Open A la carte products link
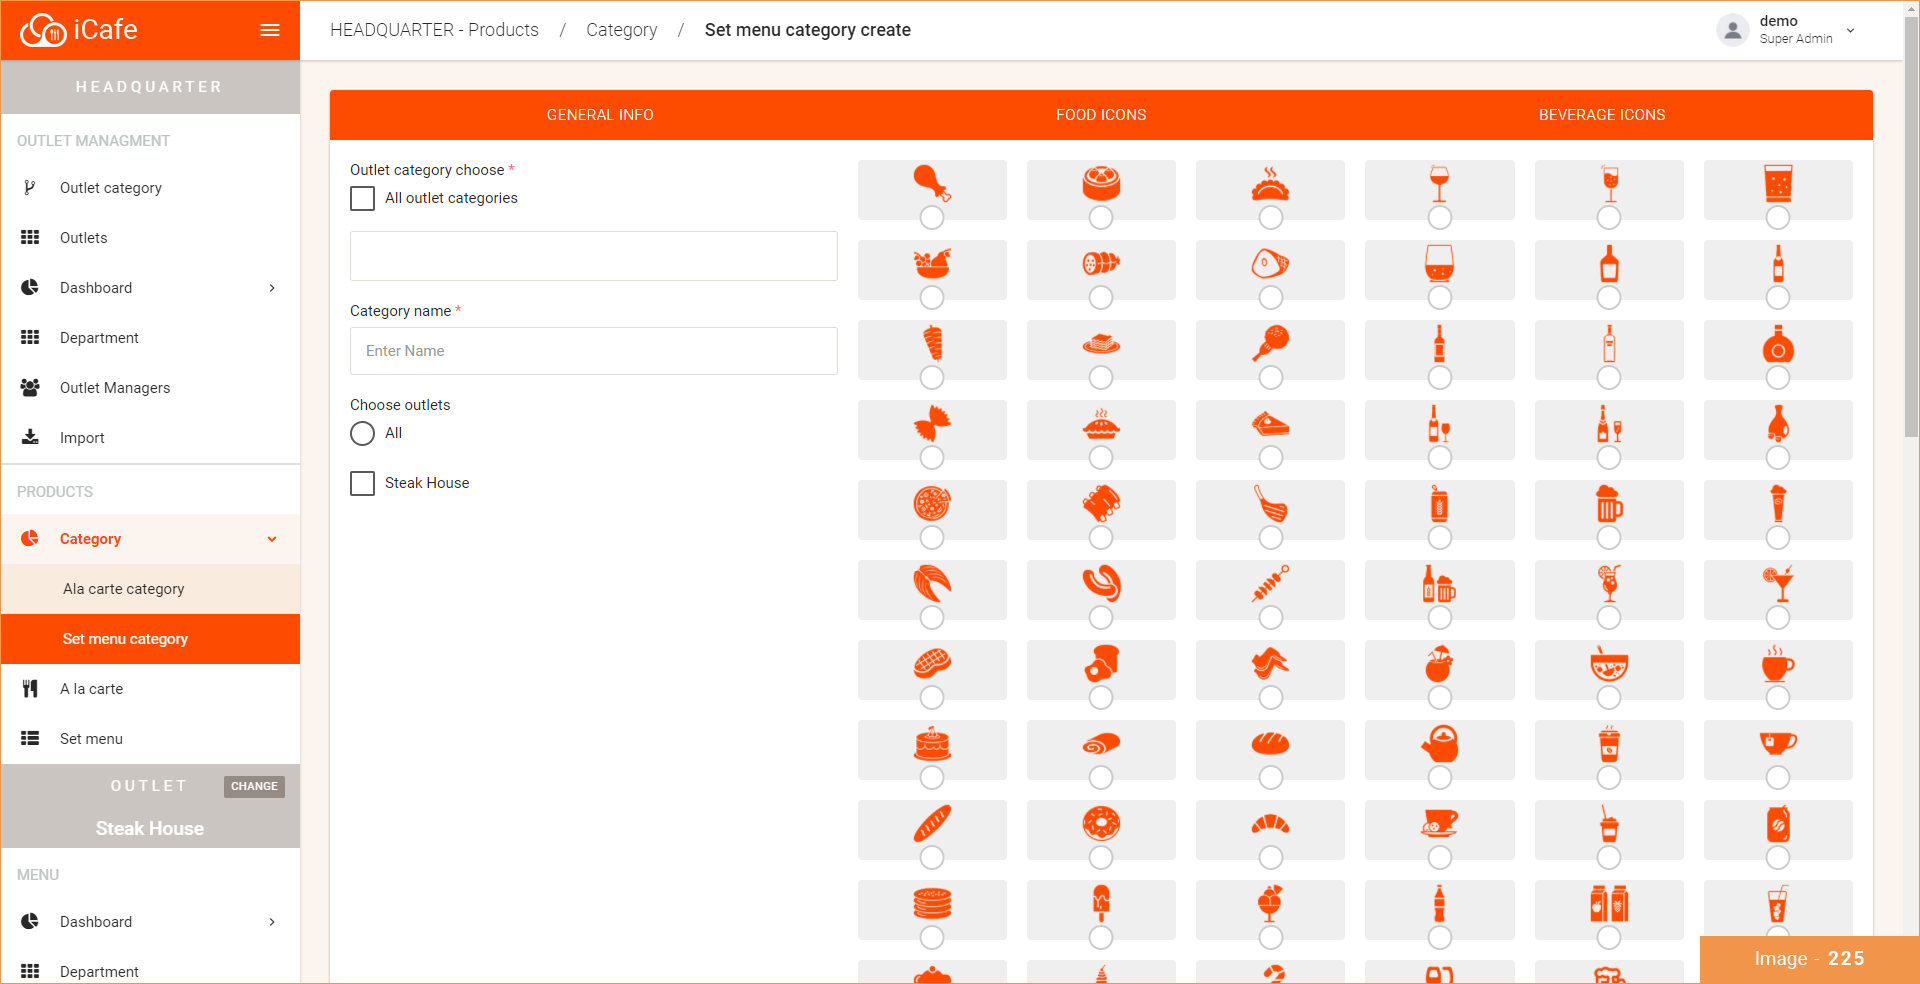Screen dimensions: 1920x984 (x=150, y=689)
